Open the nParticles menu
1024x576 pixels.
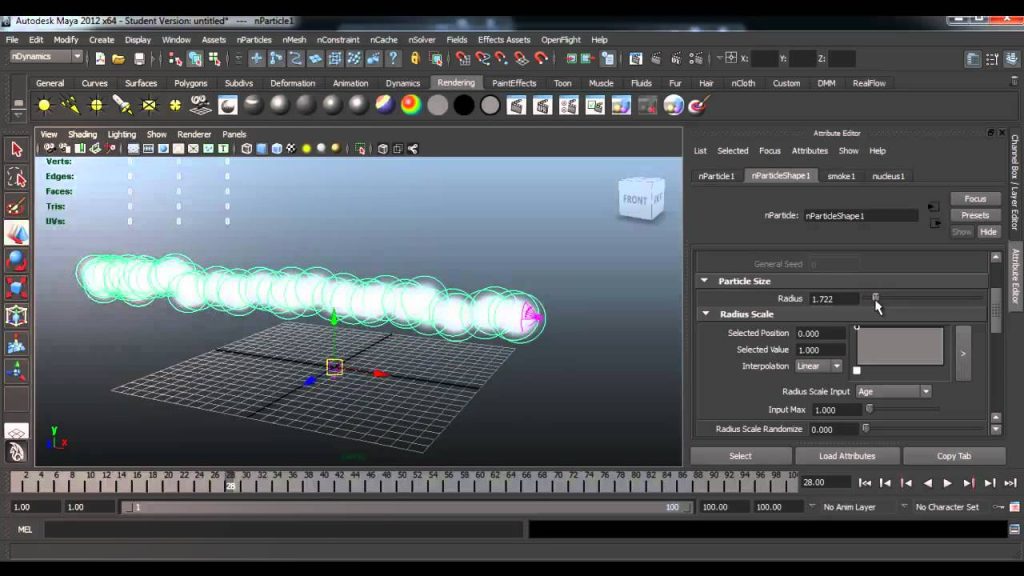tap(254, 40)
